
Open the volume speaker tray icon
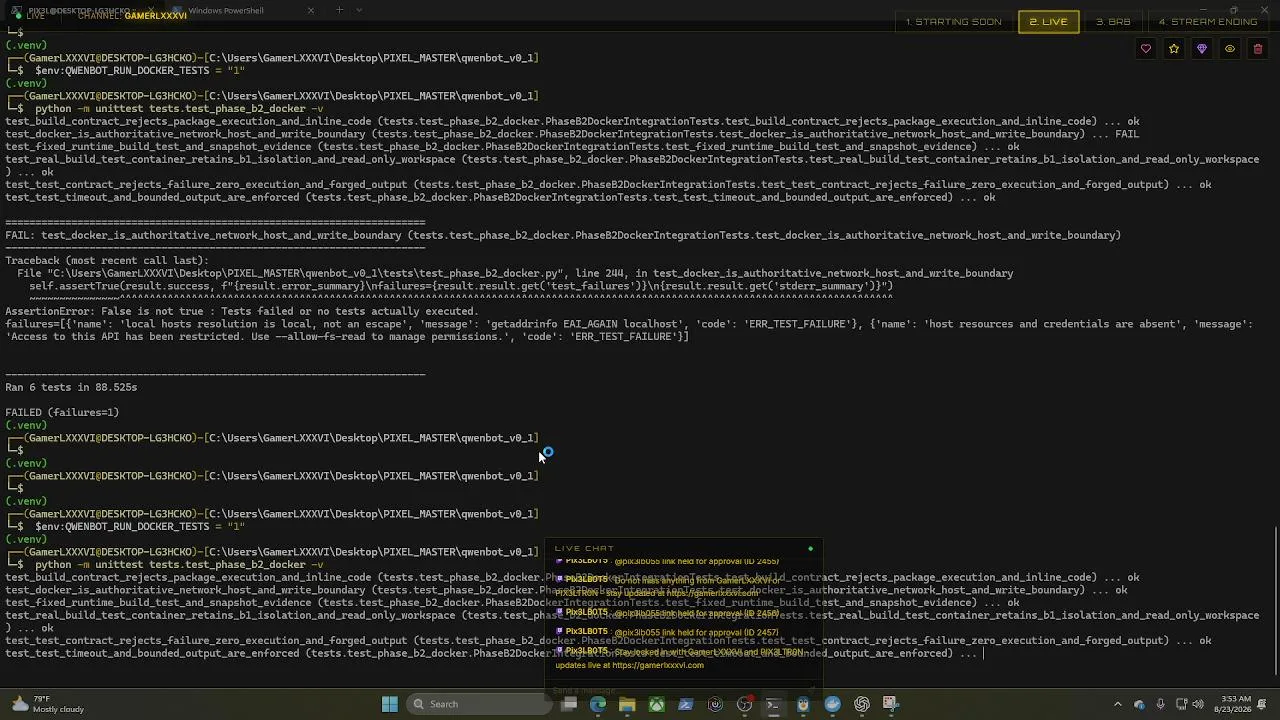pos(1198,704)
